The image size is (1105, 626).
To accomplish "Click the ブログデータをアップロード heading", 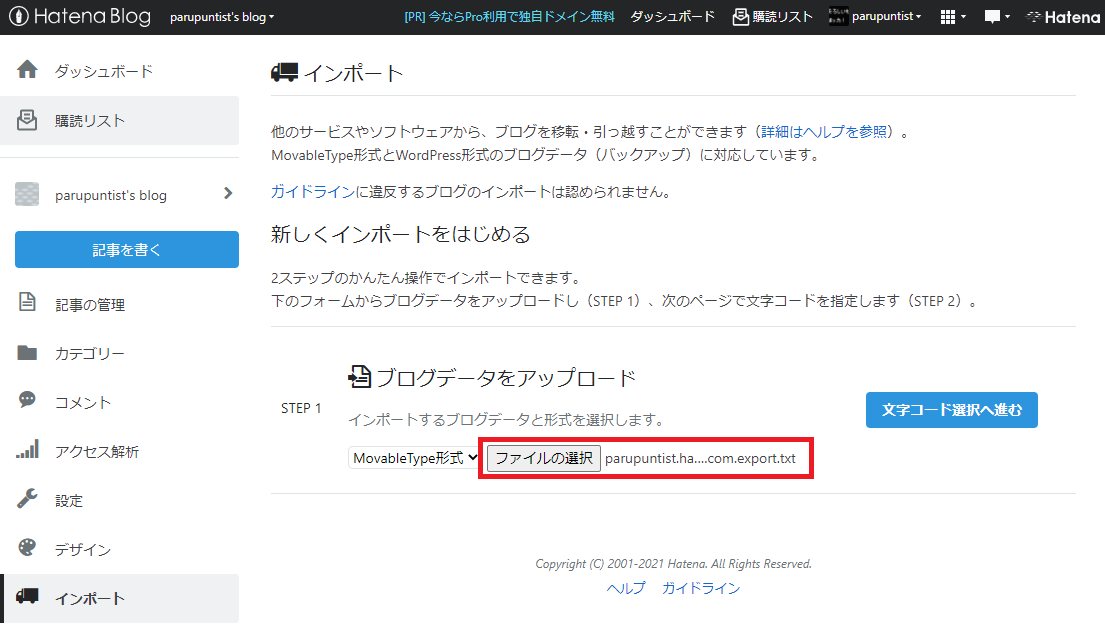I will tap(506, 378).
